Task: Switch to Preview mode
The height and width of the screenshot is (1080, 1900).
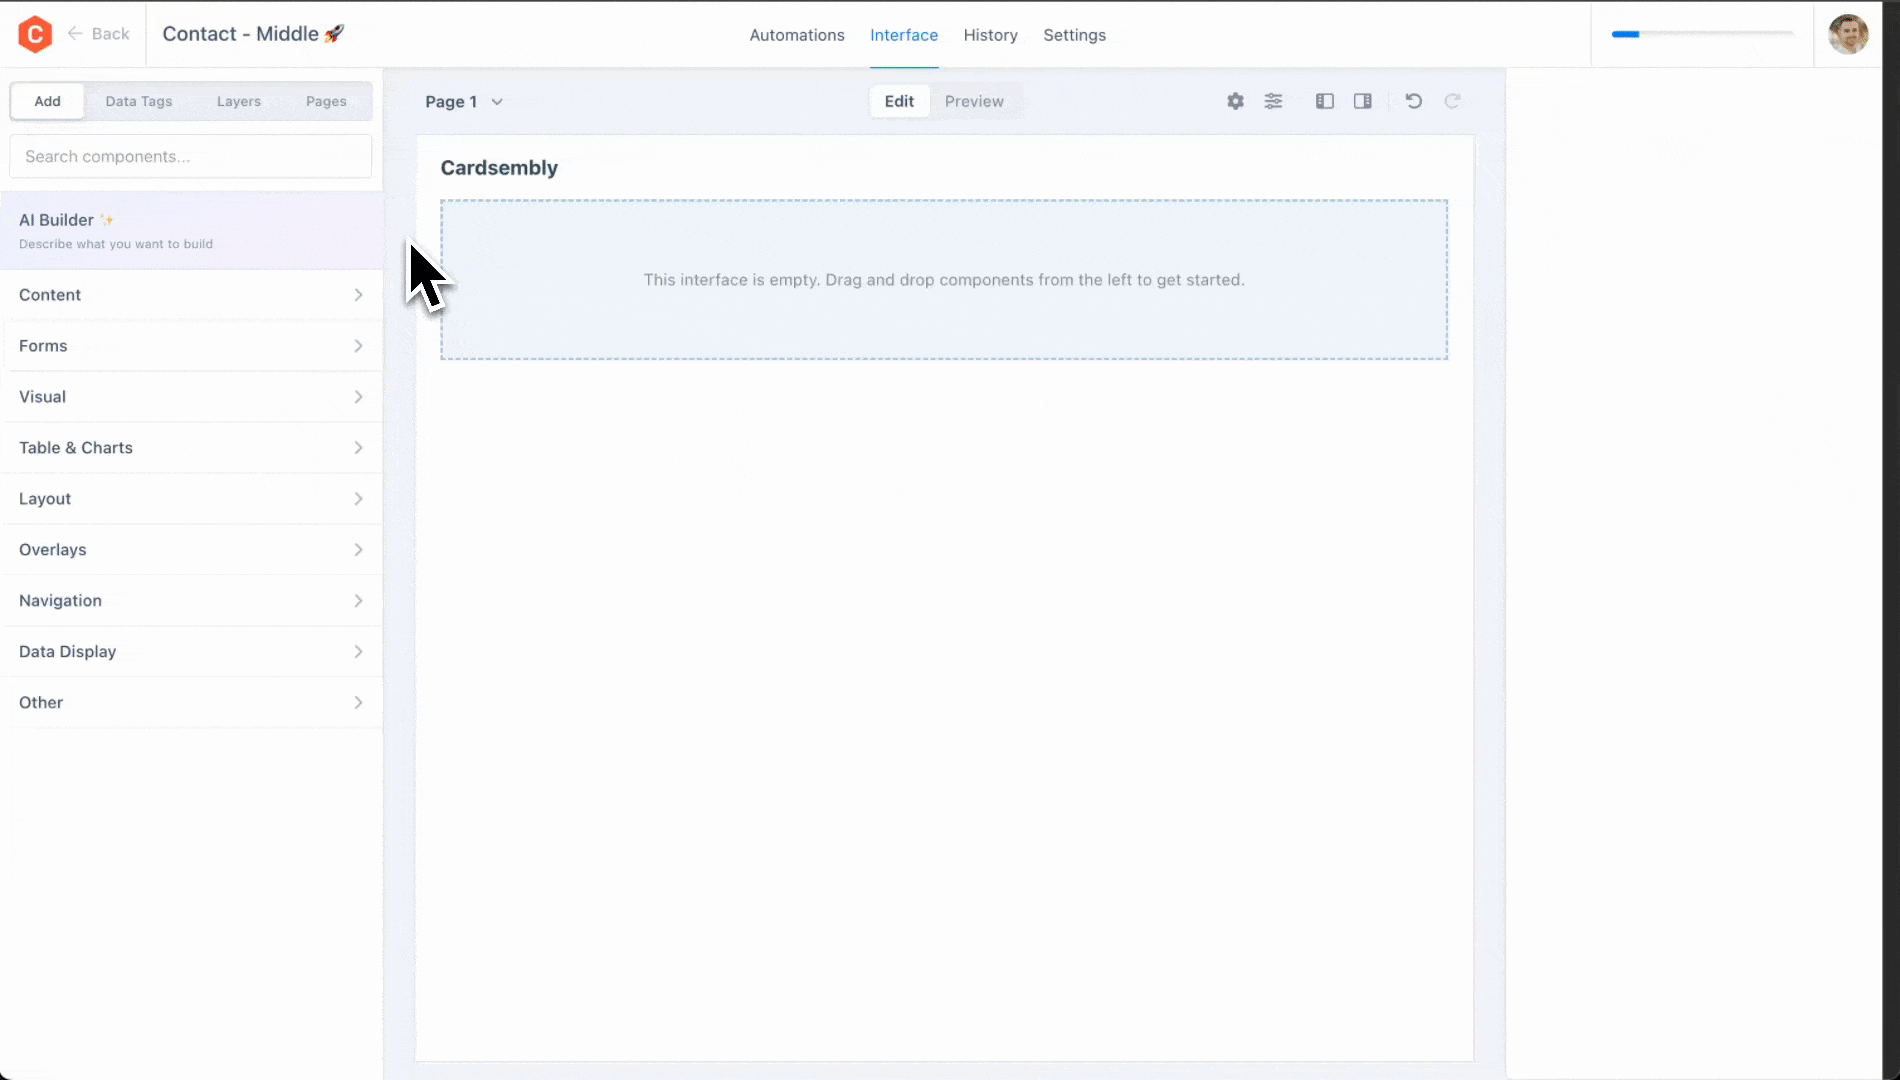Action: click(974, 101)
